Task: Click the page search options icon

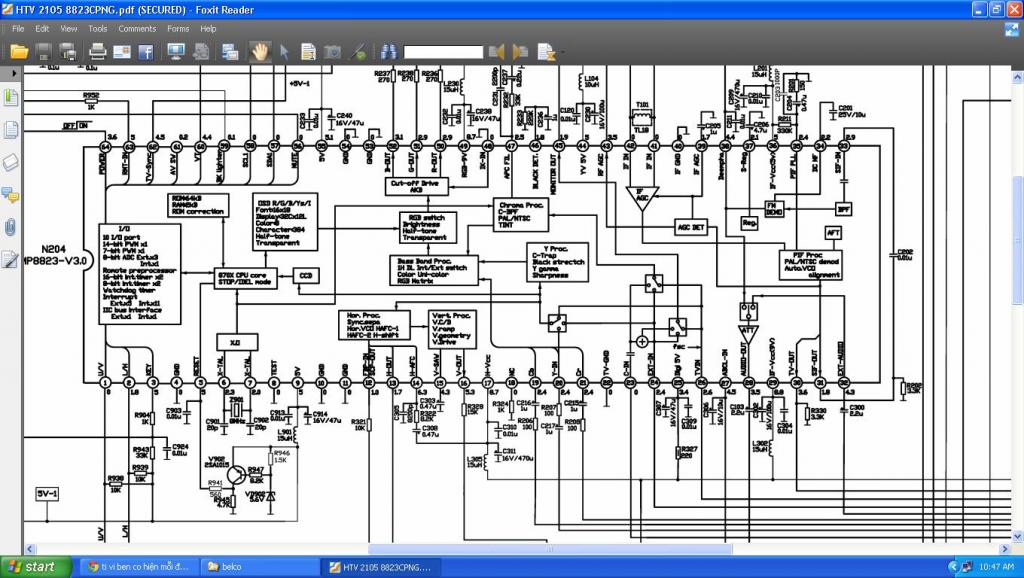Action: coord(545,52)
